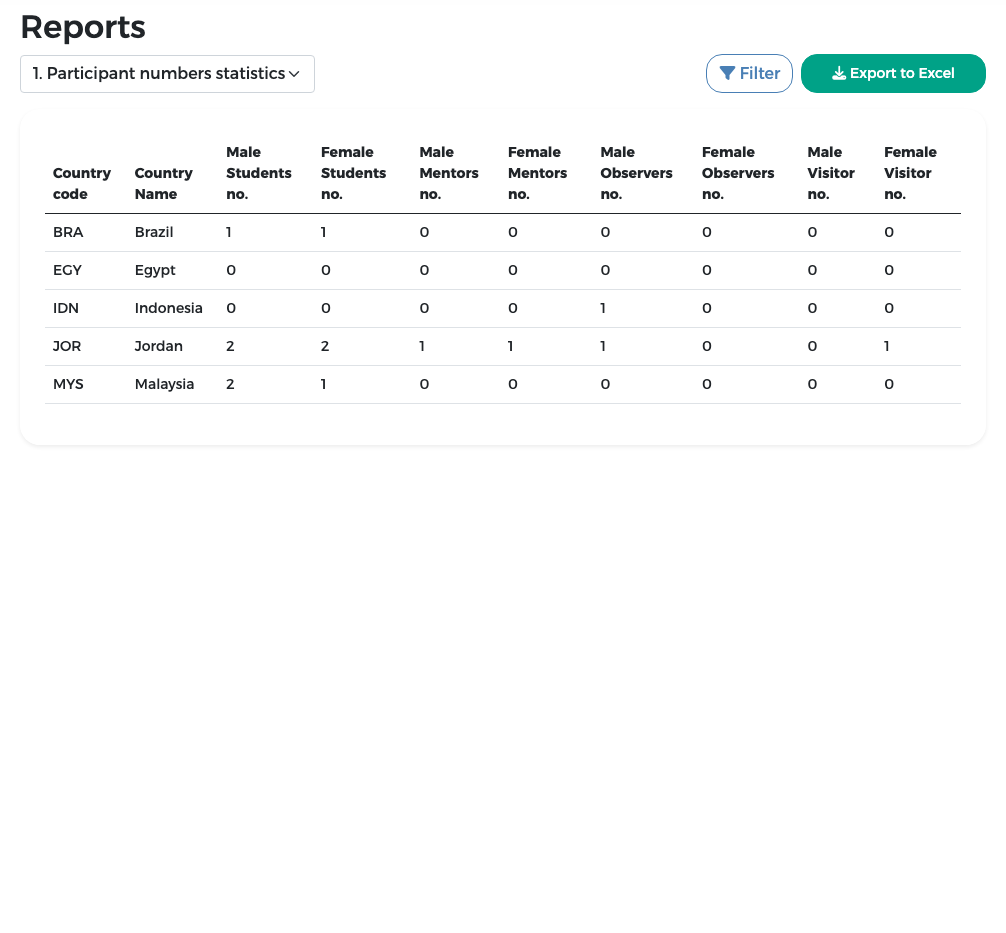Screen dimensions: 1006x933
Task: Click Egypt's Male Students value
Action: (231, 270)
